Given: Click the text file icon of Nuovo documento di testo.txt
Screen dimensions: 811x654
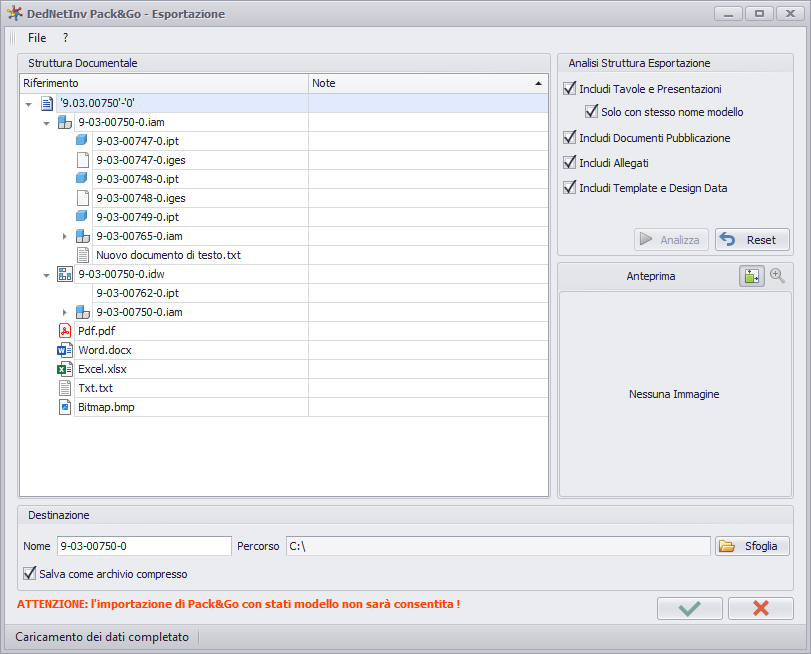Looking at the screenshot, I should coord(83,255).
